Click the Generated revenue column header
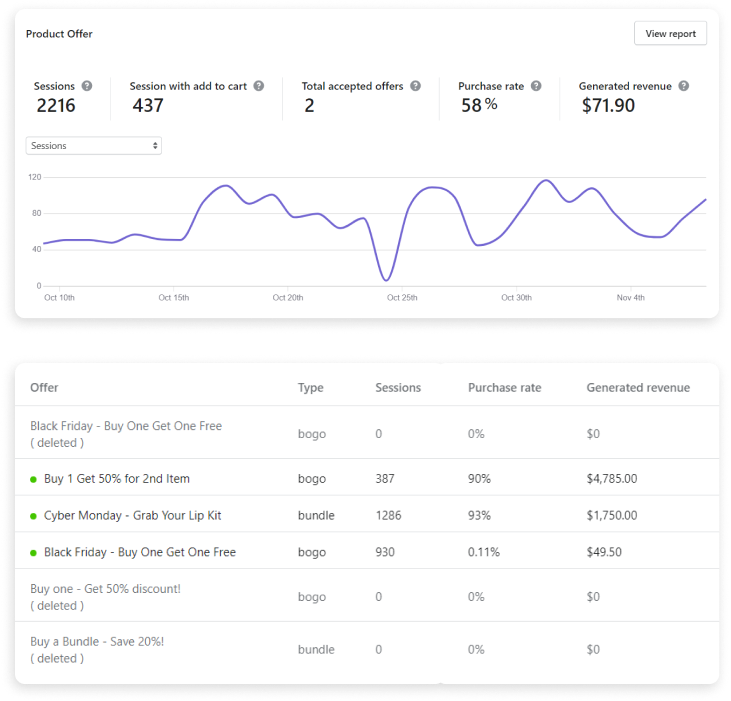The width and height of the screenshot is (731, 701). tap(637, 388)
